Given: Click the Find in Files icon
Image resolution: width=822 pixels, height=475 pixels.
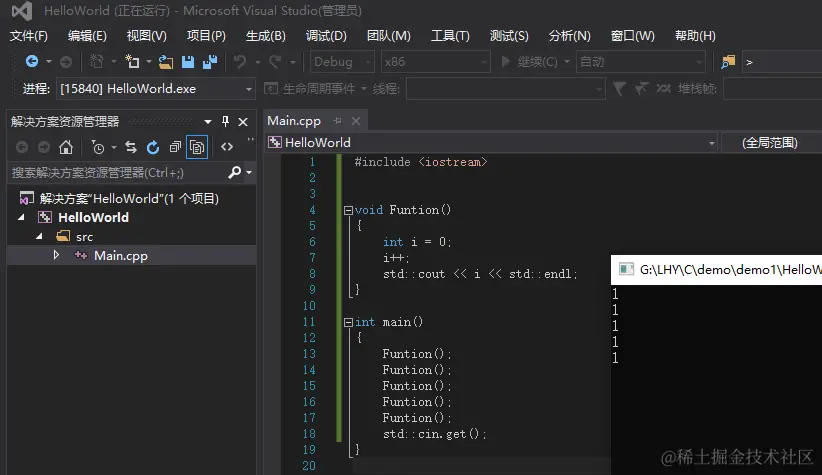Looking at the screenshot, I should [x=728, y=62].
